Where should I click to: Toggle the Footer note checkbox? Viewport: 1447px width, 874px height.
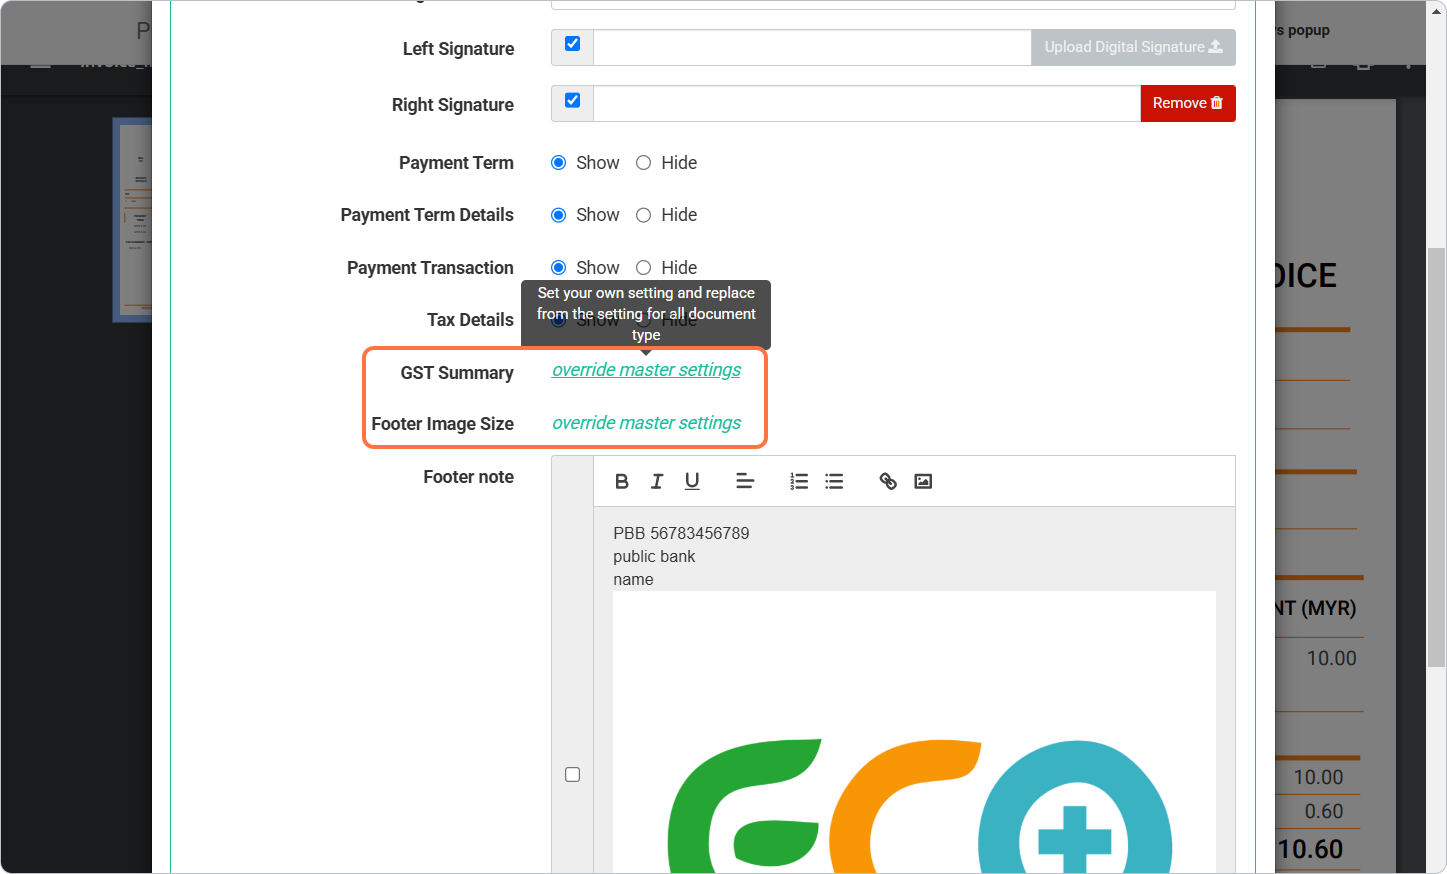[x=572, y=774]
